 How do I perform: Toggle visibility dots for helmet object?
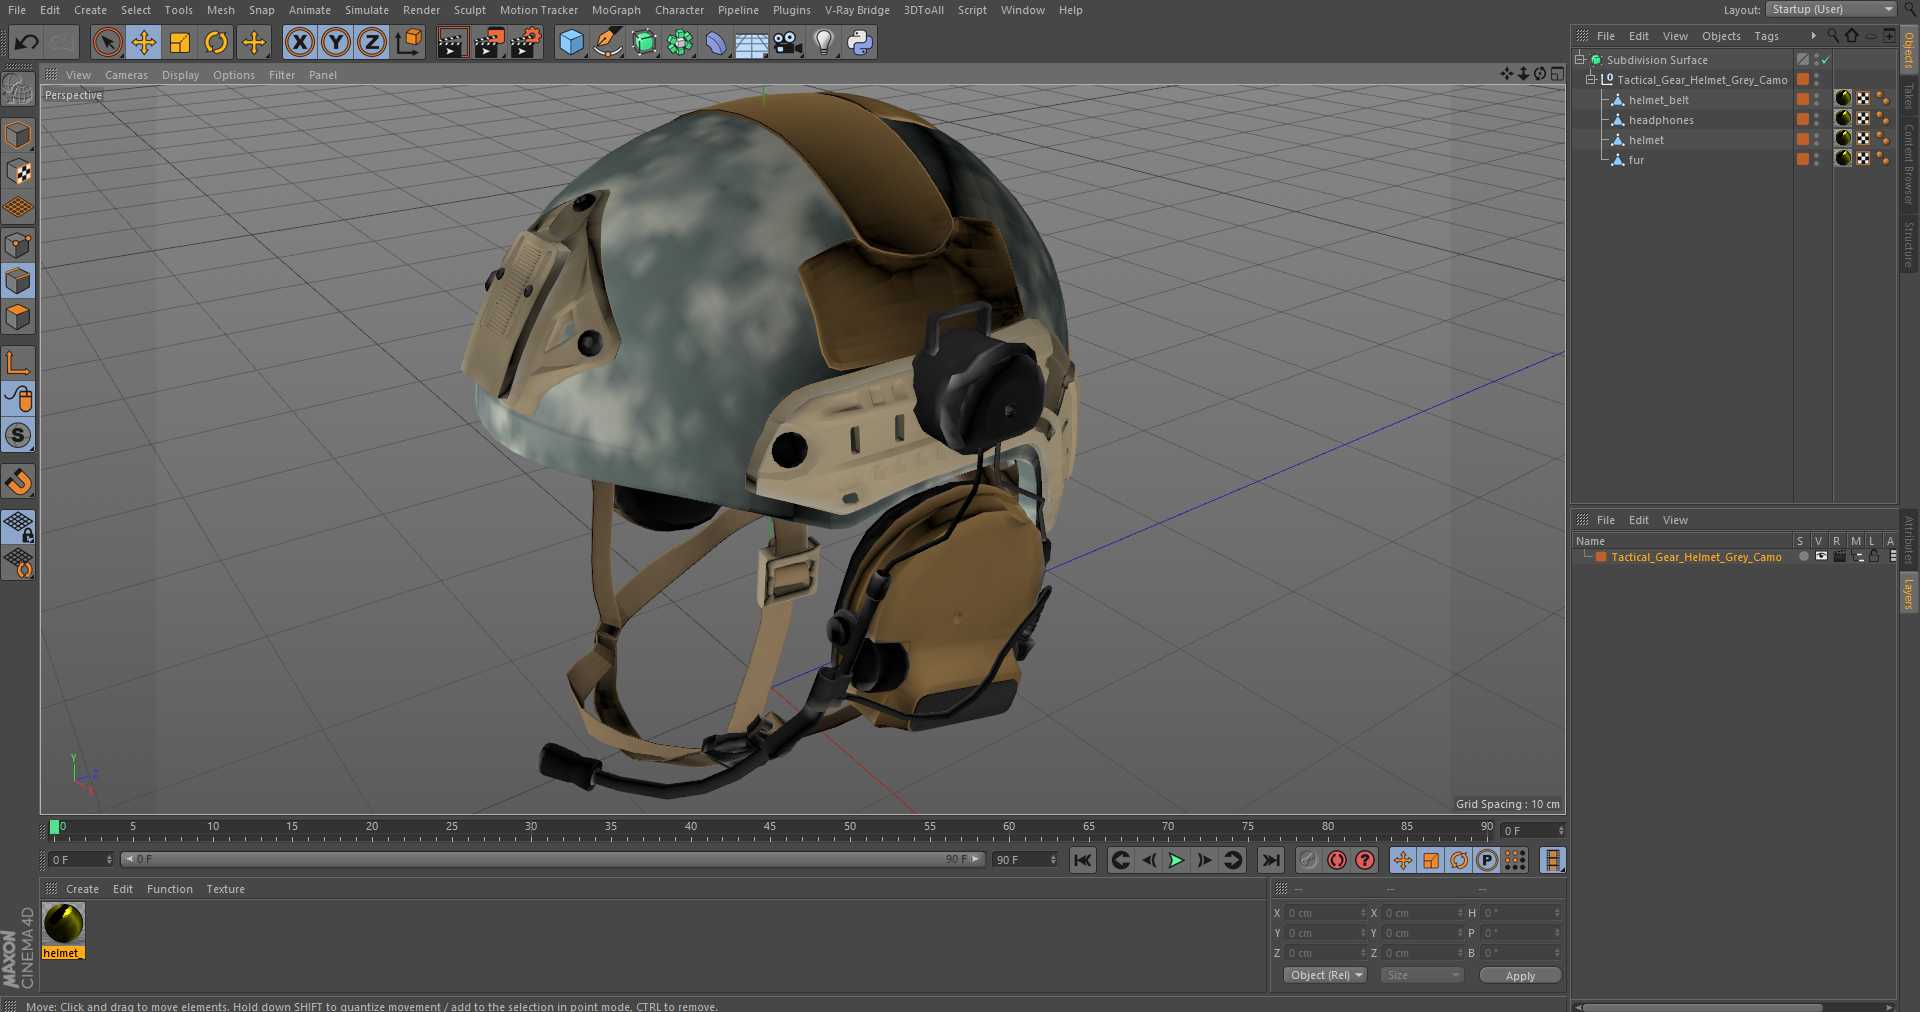[x=1817, y=140]
